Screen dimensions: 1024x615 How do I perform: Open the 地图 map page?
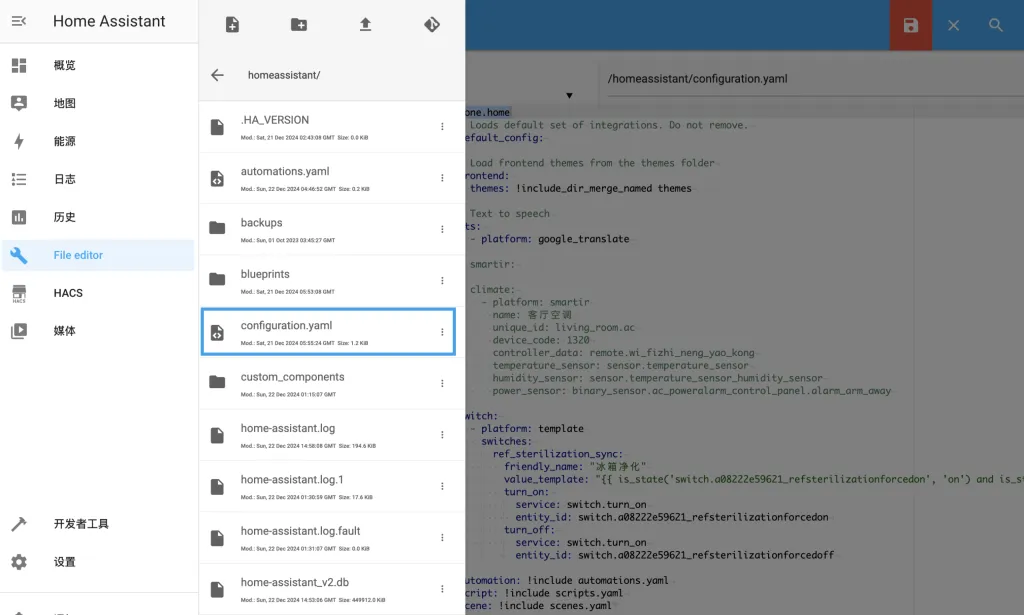(98, 103)
